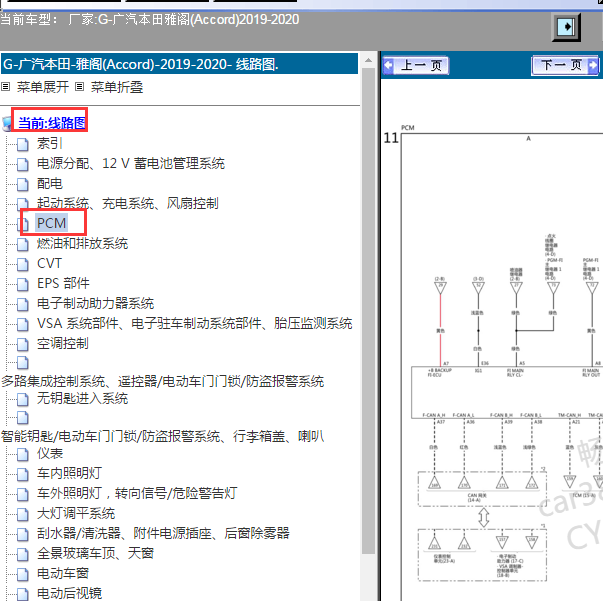The width and height of the screenshot is (603, 601).
Task: Collapse all menus with 菜单折叠
Action: tap(117, 87)
